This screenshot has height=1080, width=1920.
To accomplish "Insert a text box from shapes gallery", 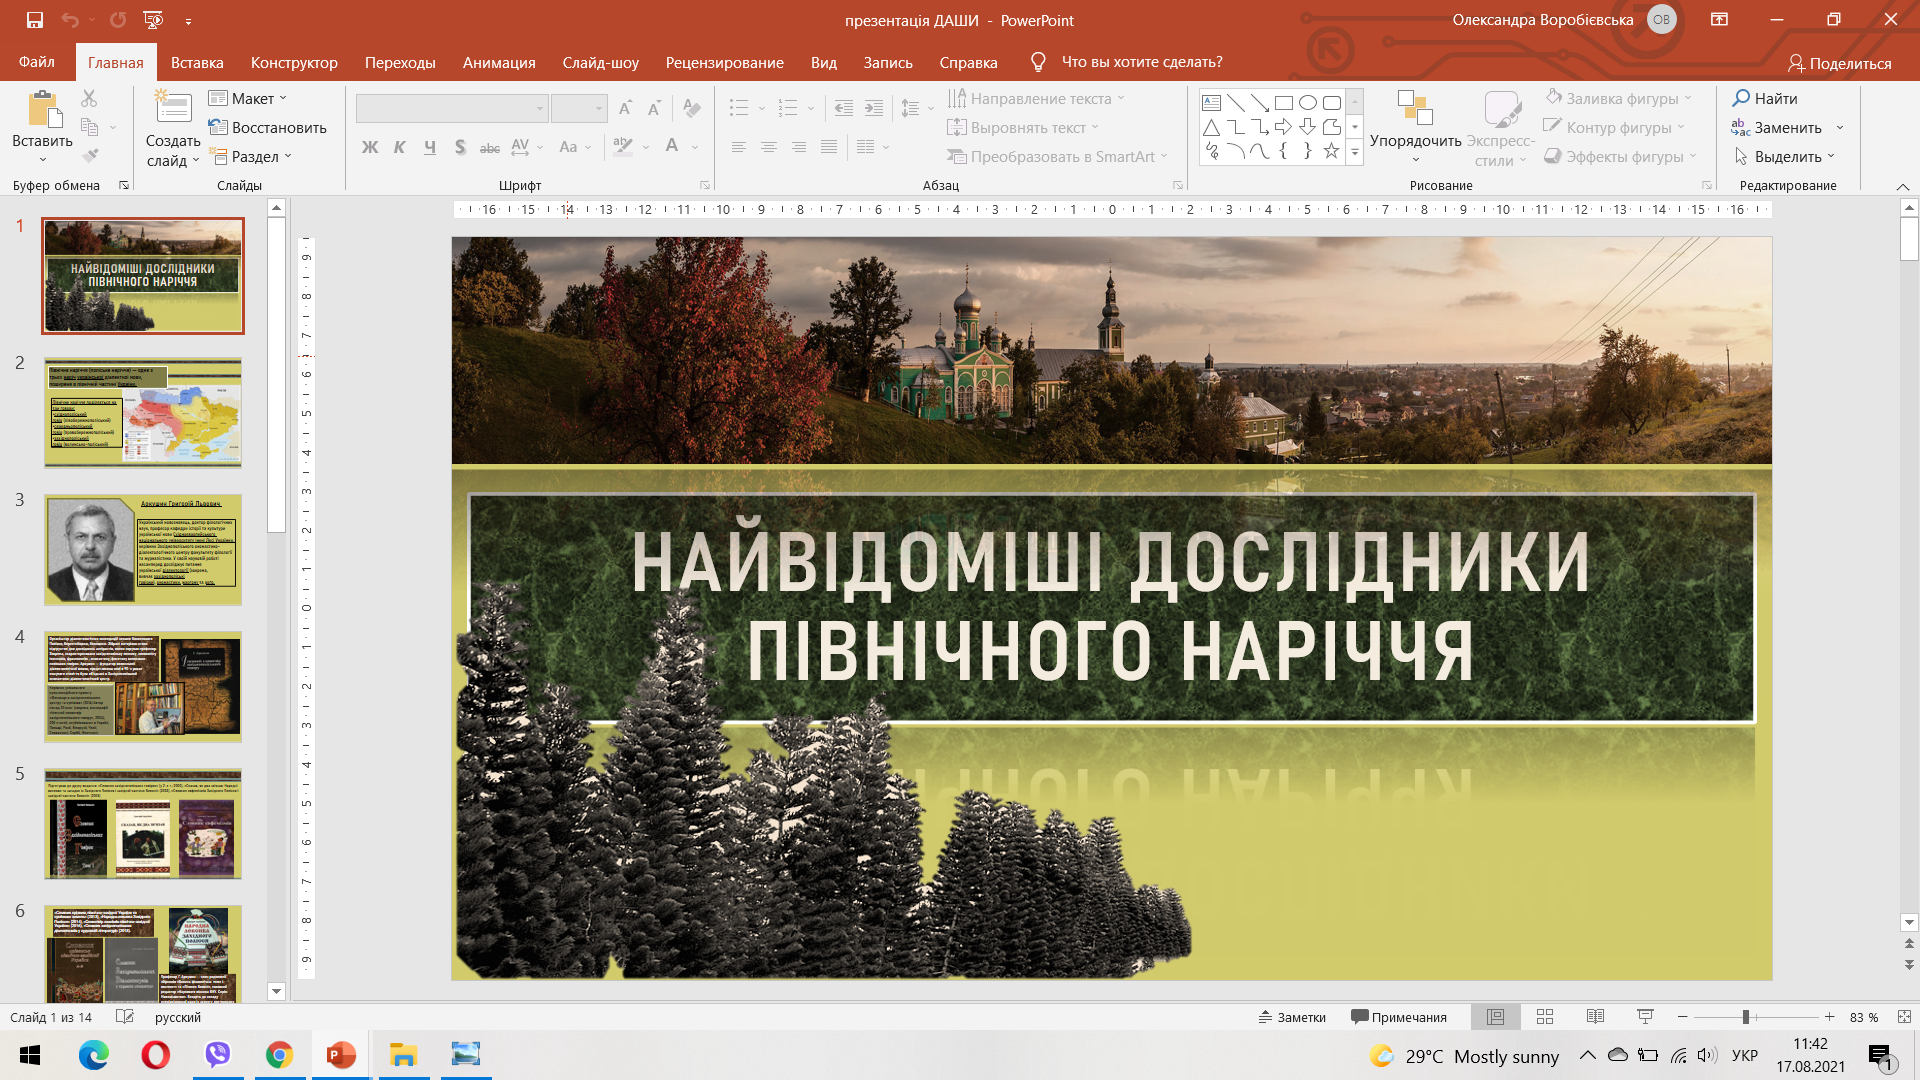I will pos(1211,102).
